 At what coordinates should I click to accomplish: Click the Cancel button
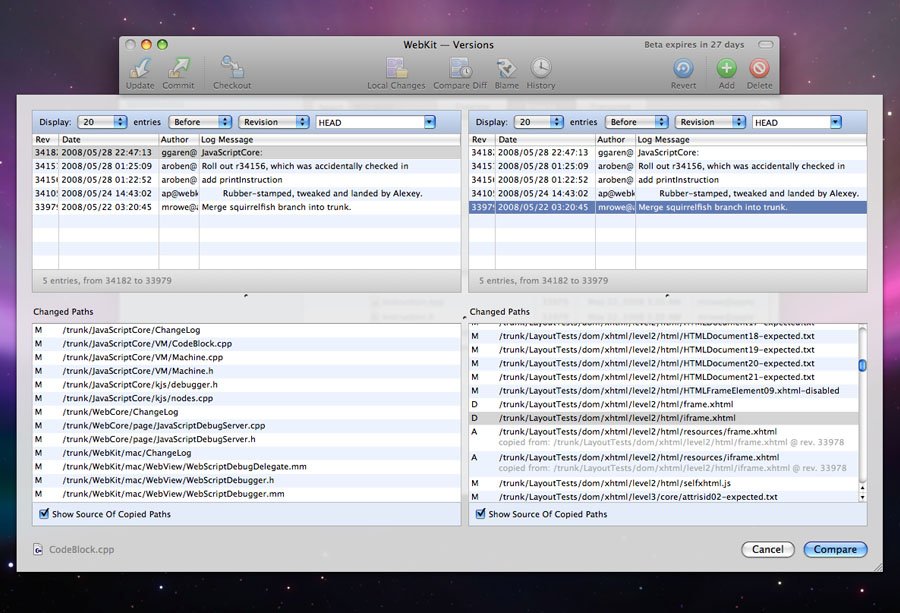[x=768, y=549]
